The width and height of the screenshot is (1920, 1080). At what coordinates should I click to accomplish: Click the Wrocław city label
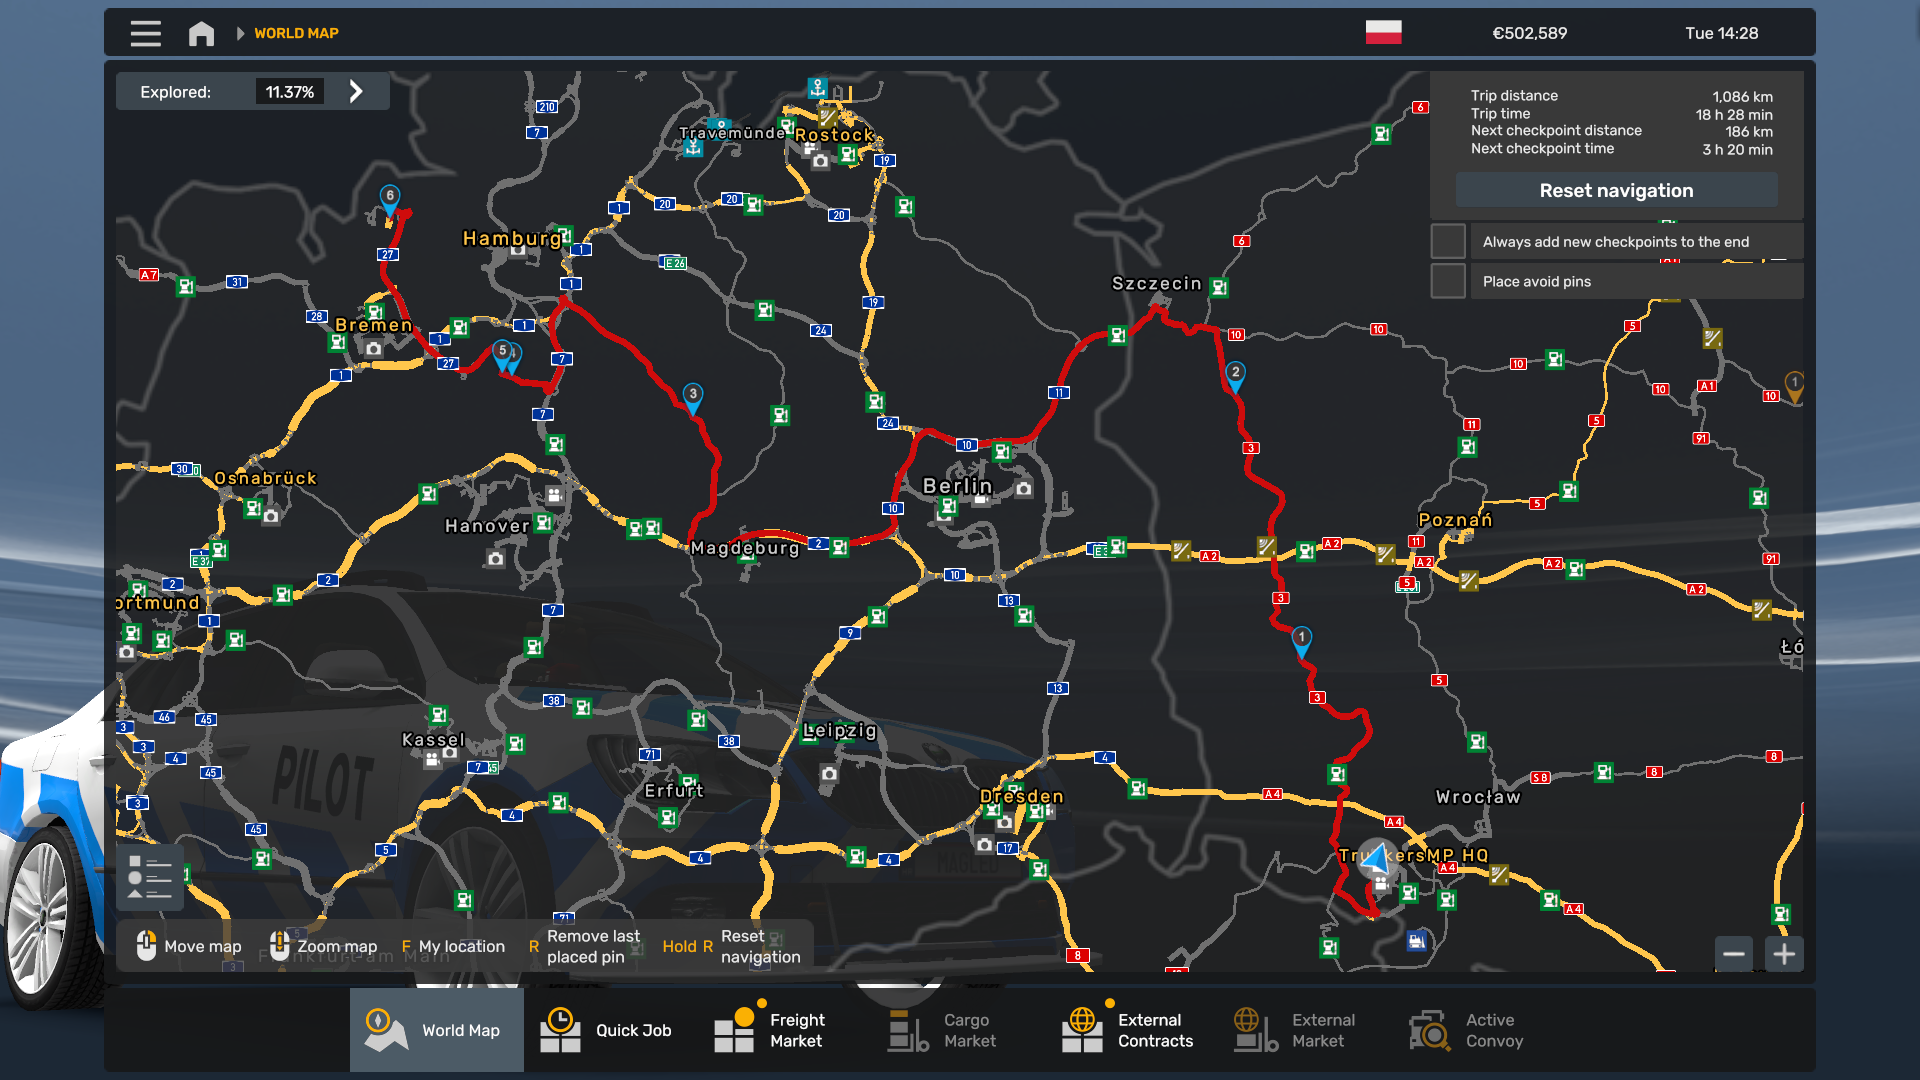click(x=1478, y=797)
